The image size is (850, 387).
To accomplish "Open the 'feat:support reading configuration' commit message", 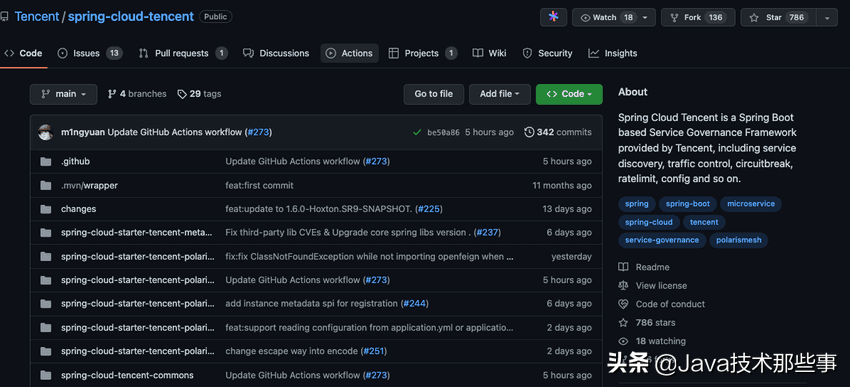I will [x=370, y=327].
